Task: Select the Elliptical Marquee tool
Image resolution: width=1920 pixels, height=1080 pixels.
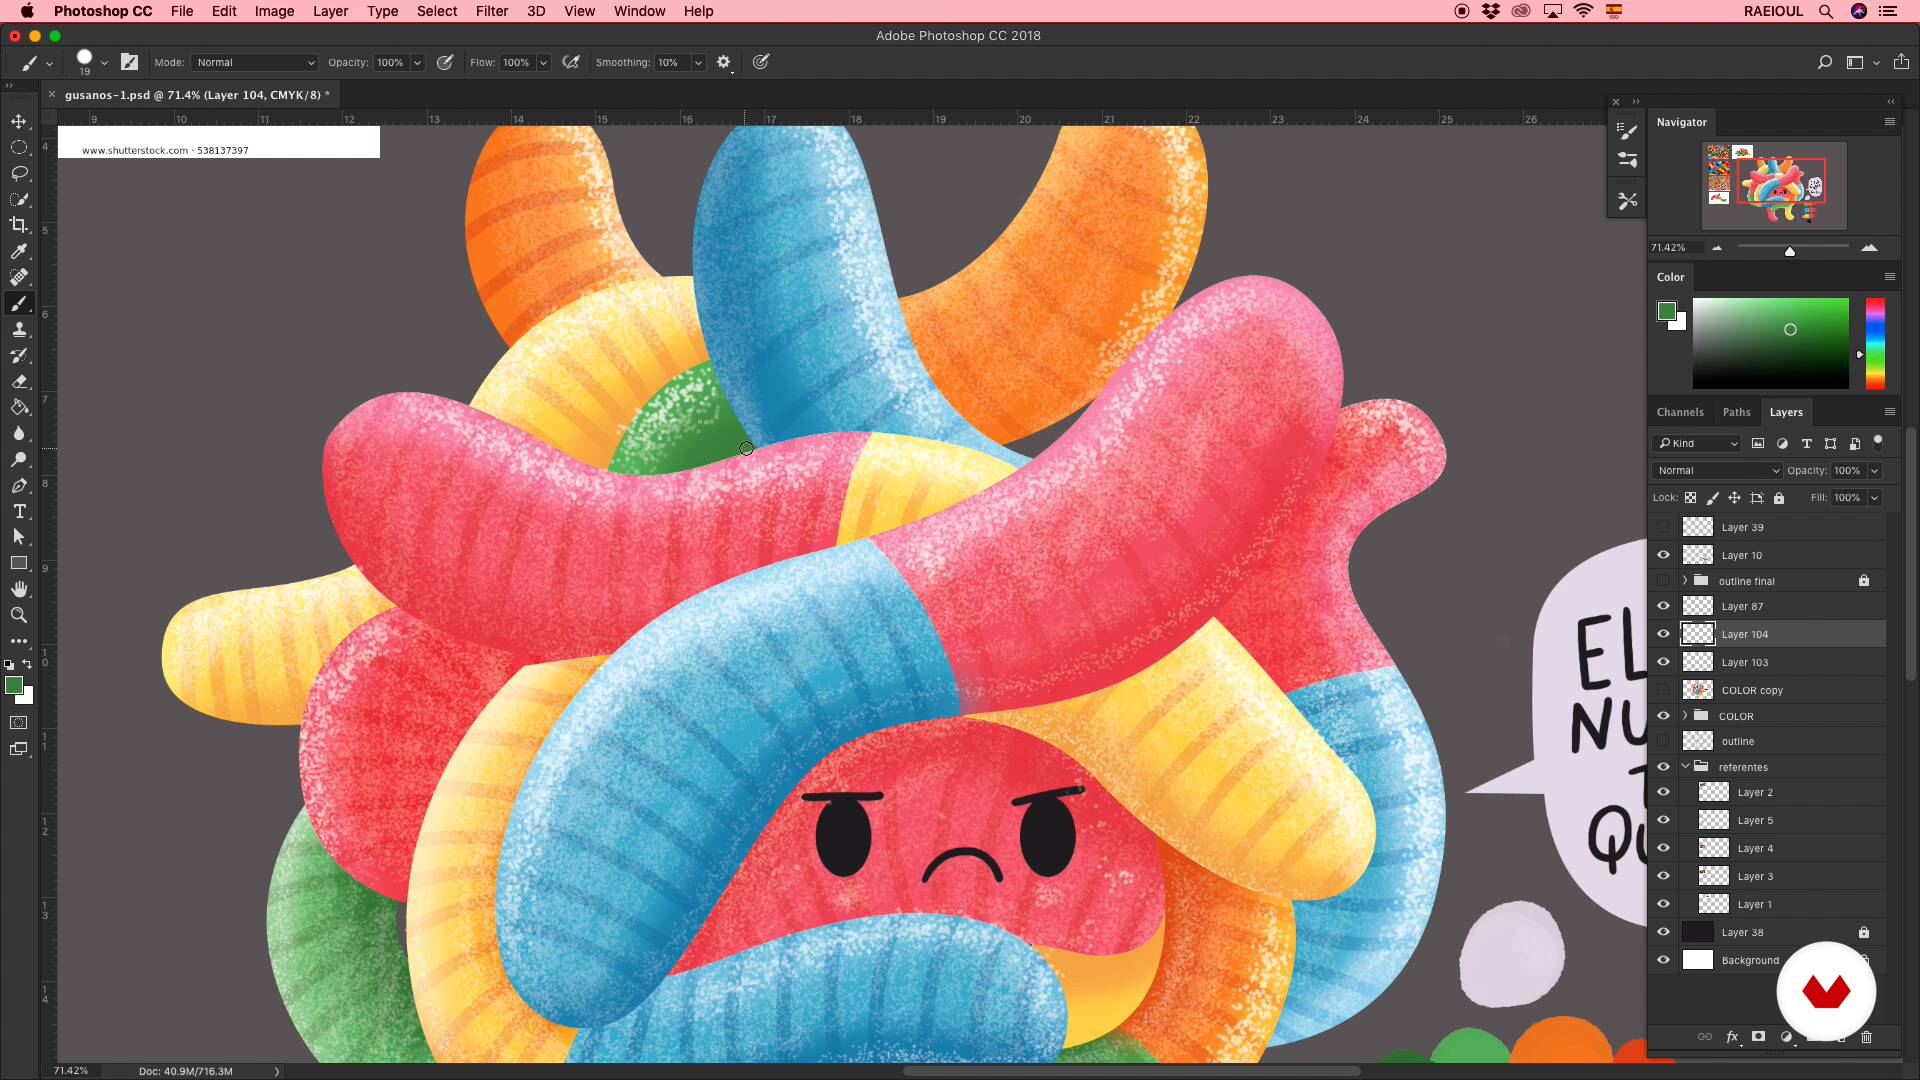Action: click(19, 147)
